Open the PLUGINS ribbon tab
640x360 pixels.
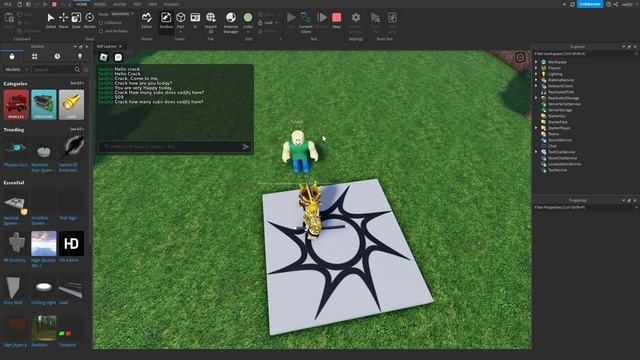171,4
